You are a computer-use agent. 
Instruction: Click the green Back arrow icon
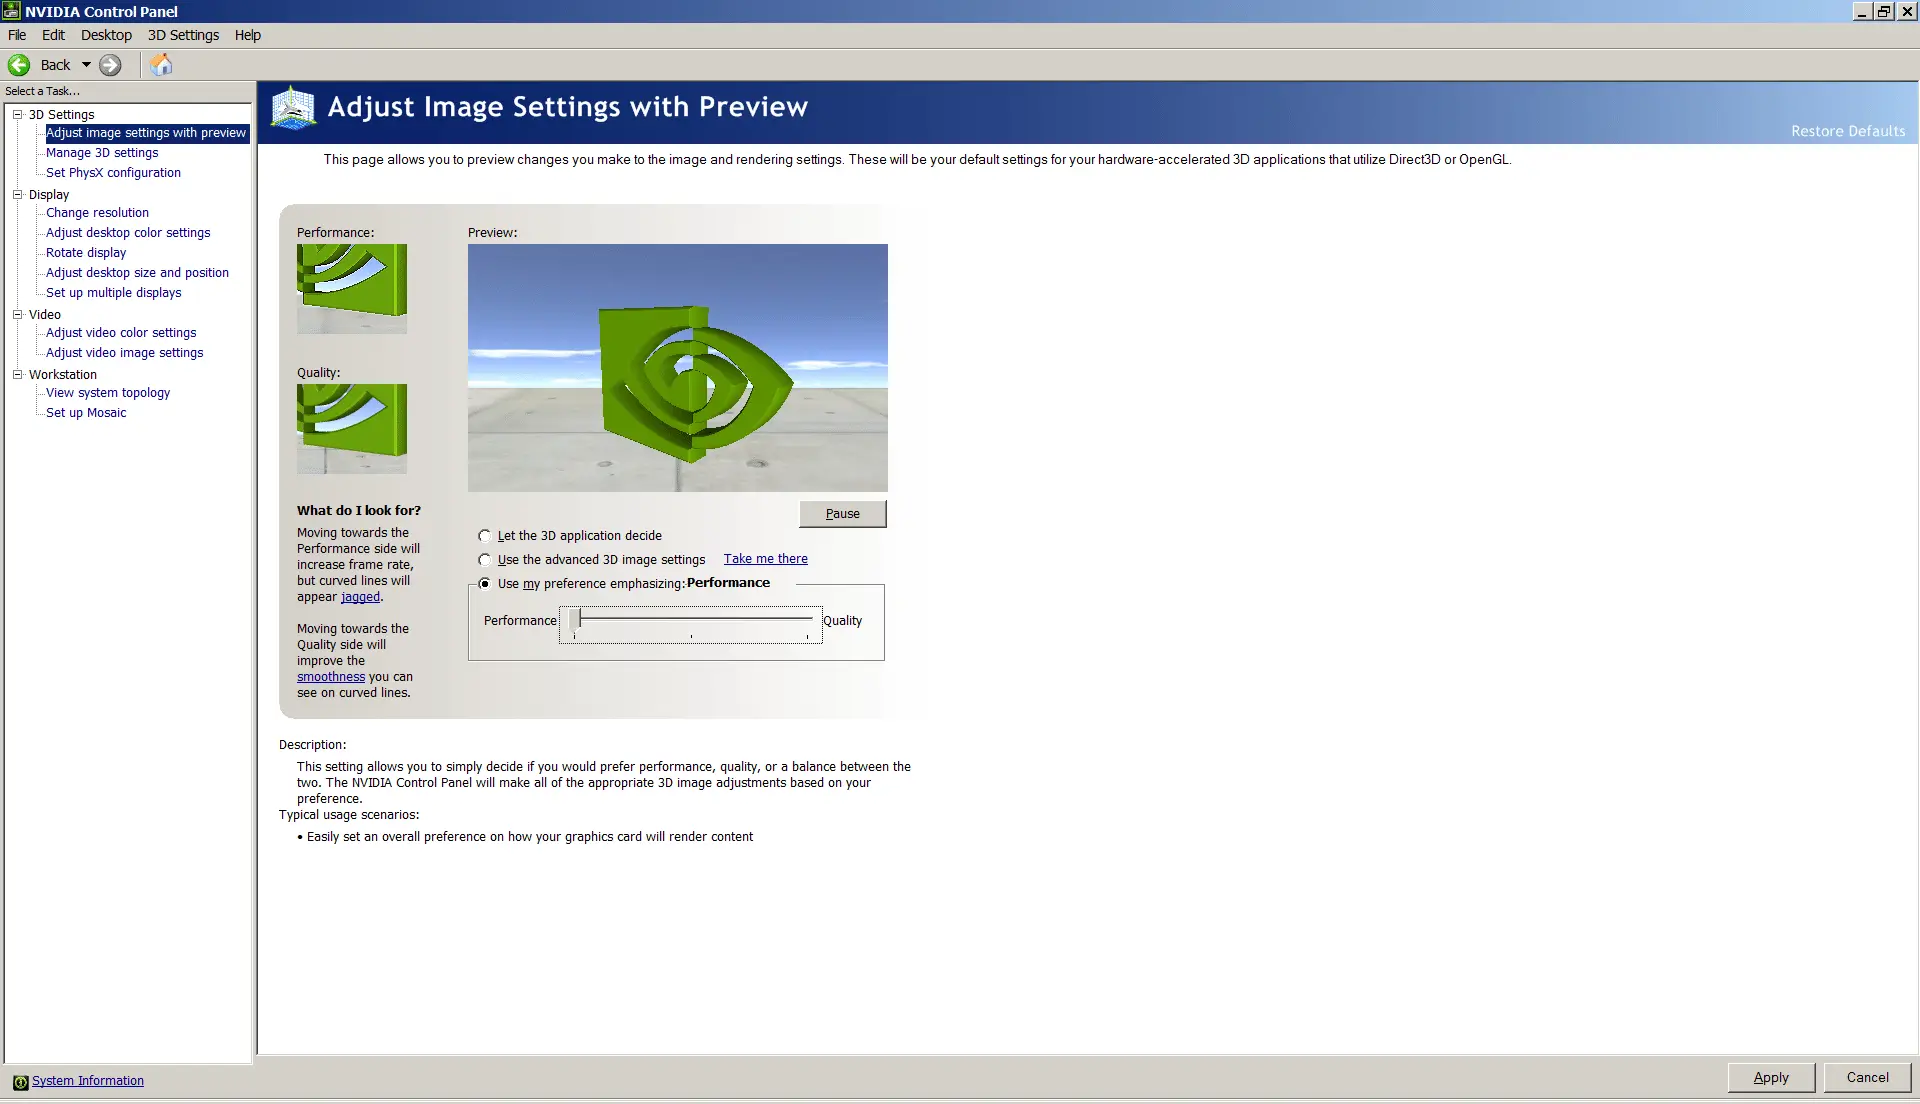coord(19,65)
